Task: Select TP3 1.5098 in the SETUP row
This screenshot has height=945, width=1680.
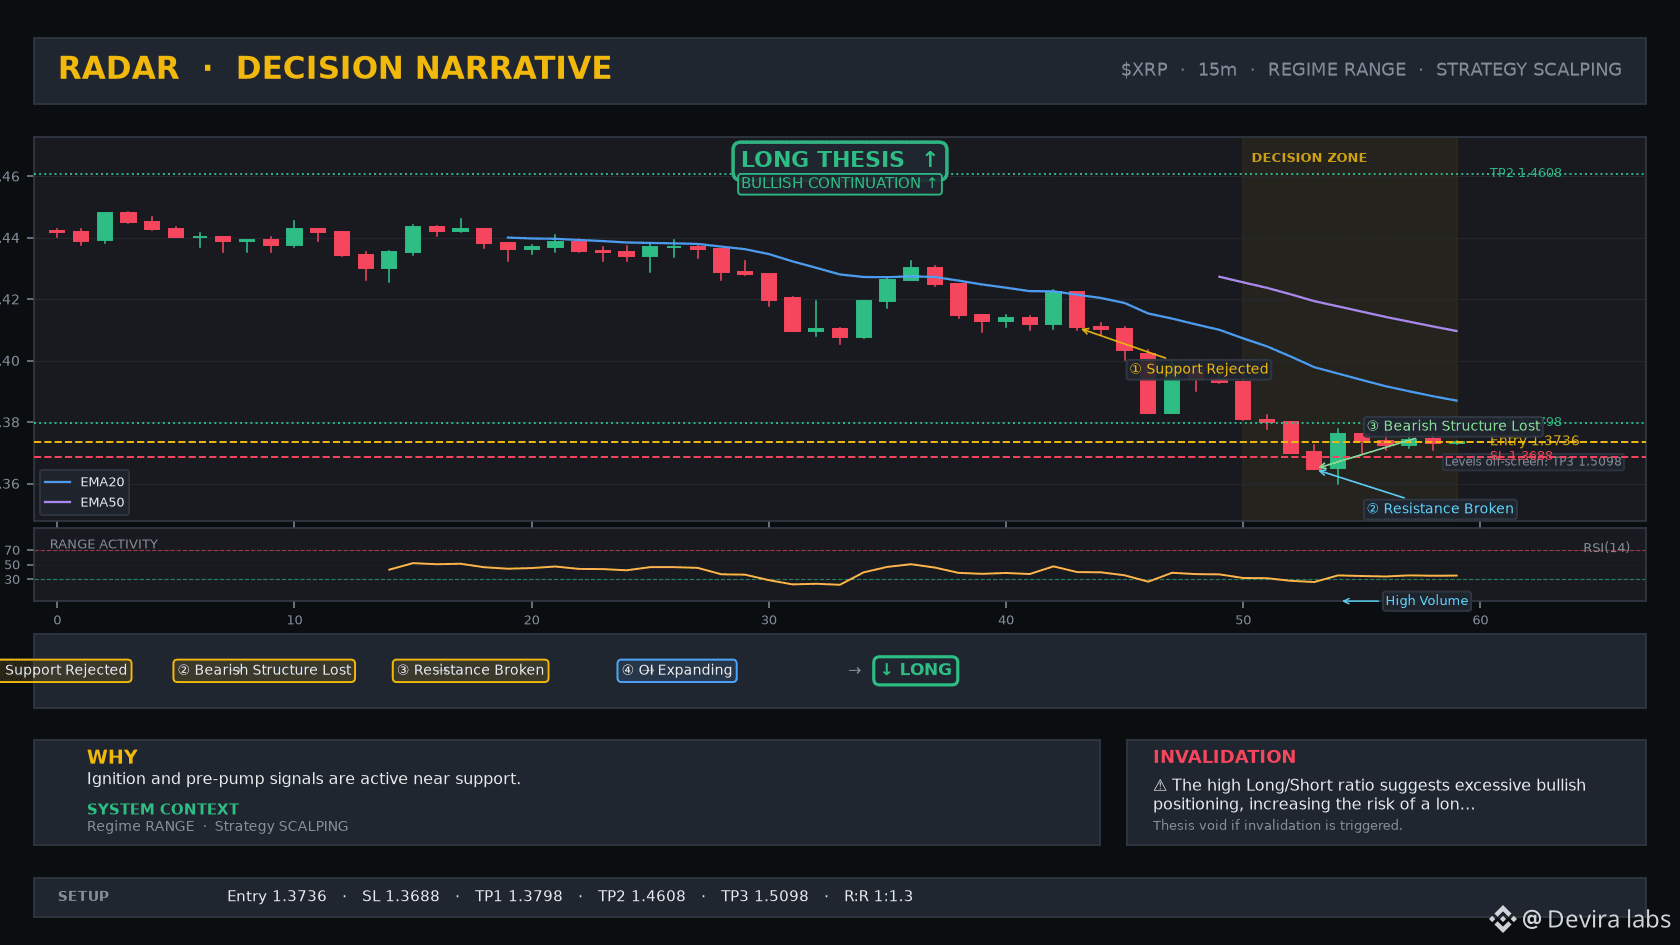Action: click(x=765, y=897)
